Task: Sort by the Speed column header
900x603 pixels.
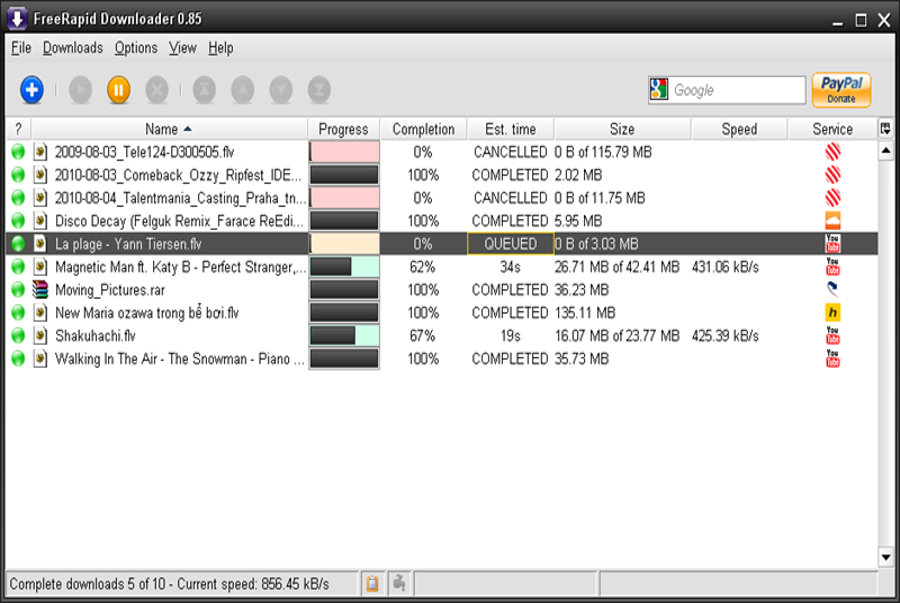Action: click(x=739, y=129)
